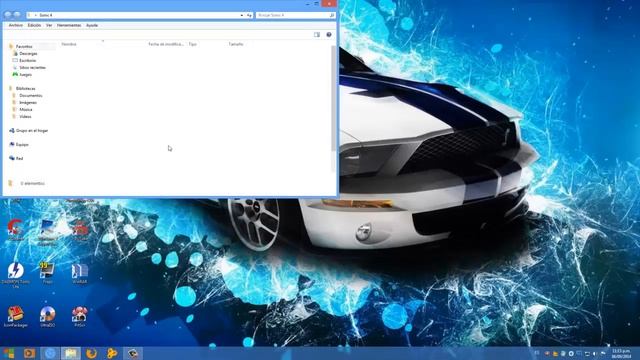Open the orange media player taskbar icon
Viewport: 640px width, 360px height.
[29, 353]
